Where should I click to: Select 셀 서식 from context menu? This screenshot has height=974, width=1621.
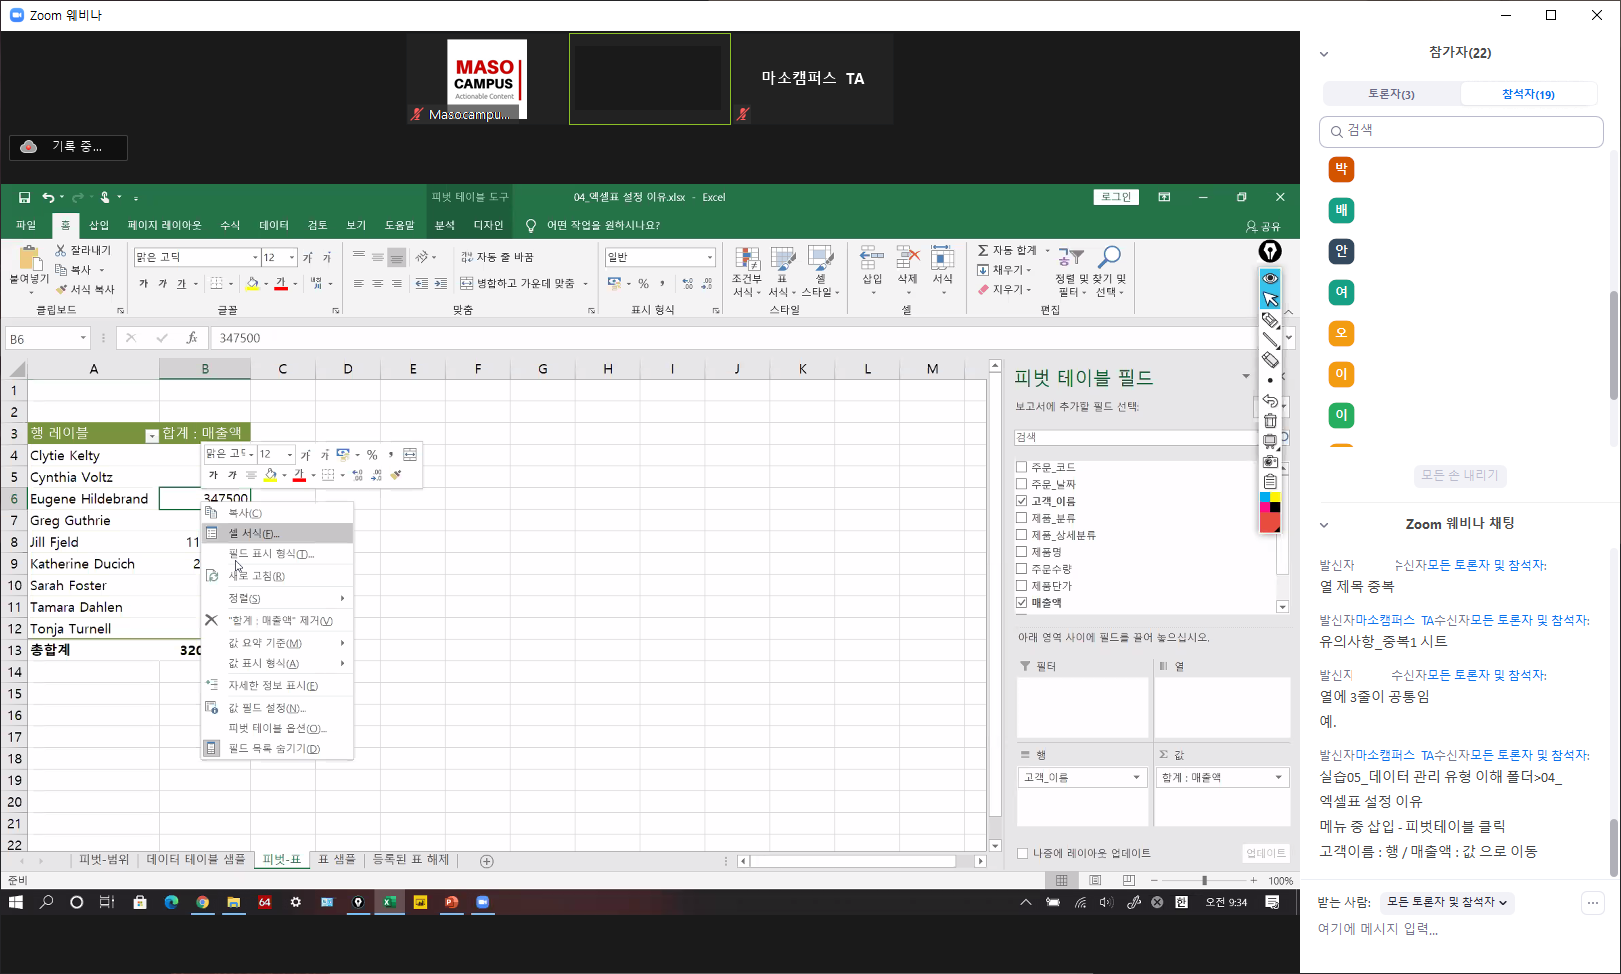pyautogui.click(x=254, y=534)
